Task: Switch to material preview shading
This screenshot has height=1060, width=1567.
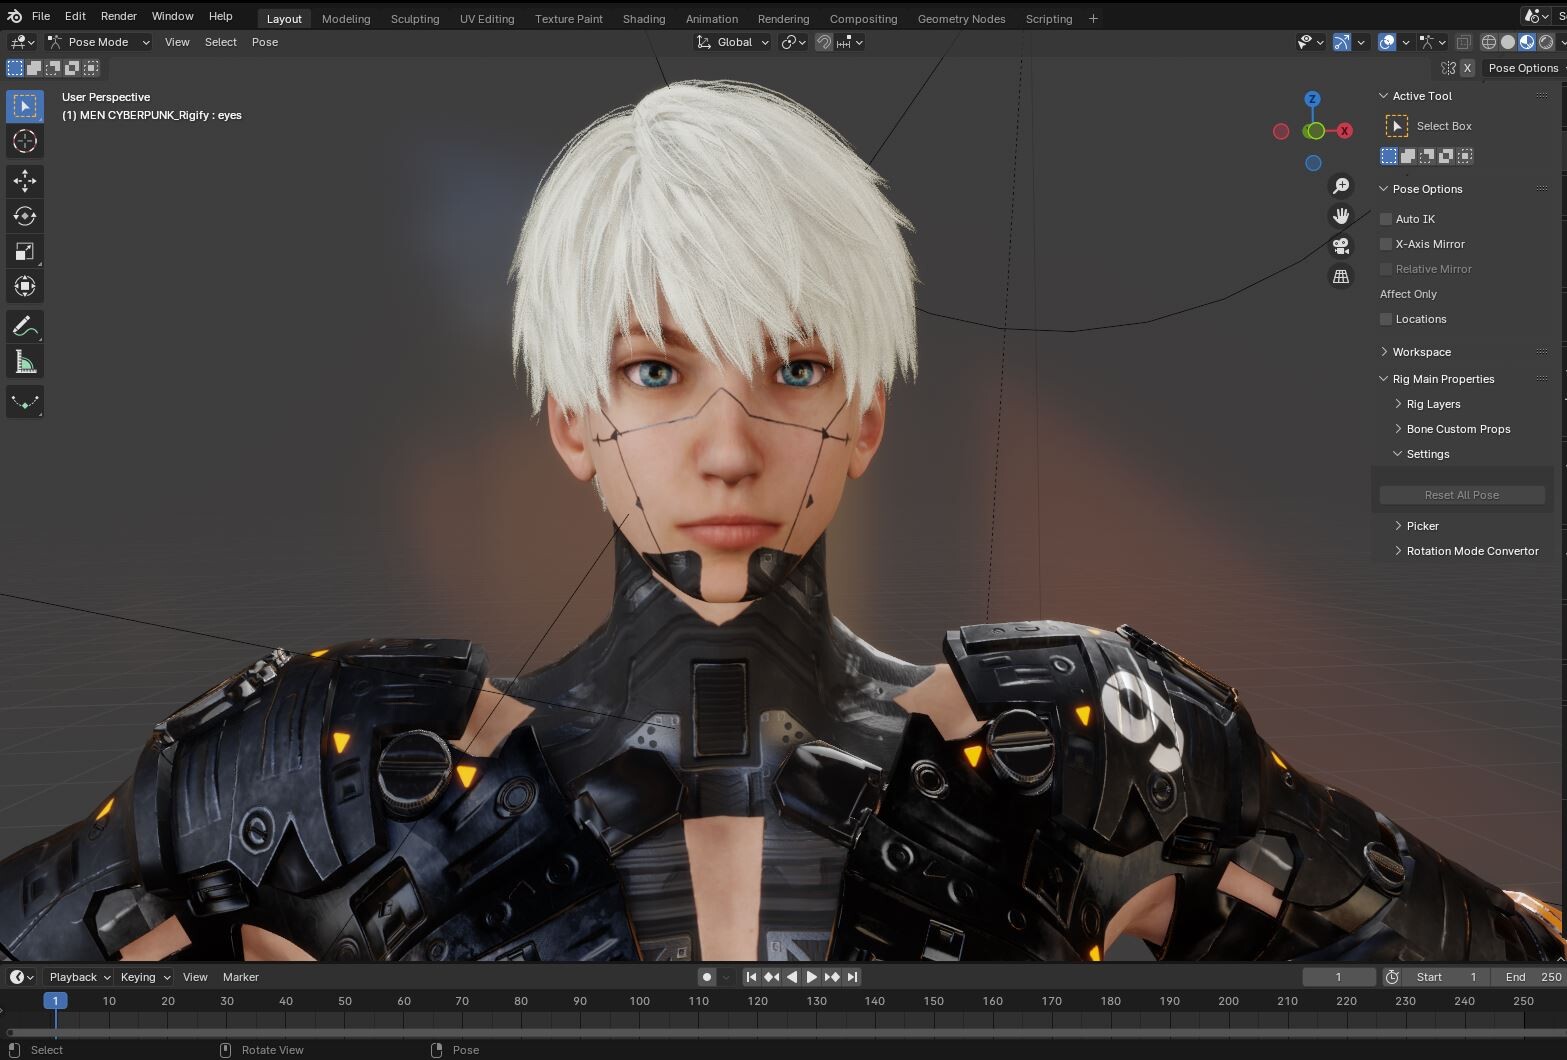Action: [x=1527, y=42]
